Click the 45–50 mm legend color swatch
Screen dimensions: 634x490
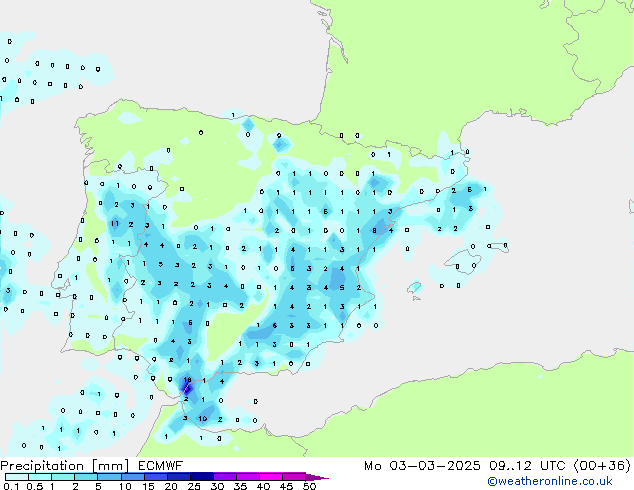coord(294,477)
